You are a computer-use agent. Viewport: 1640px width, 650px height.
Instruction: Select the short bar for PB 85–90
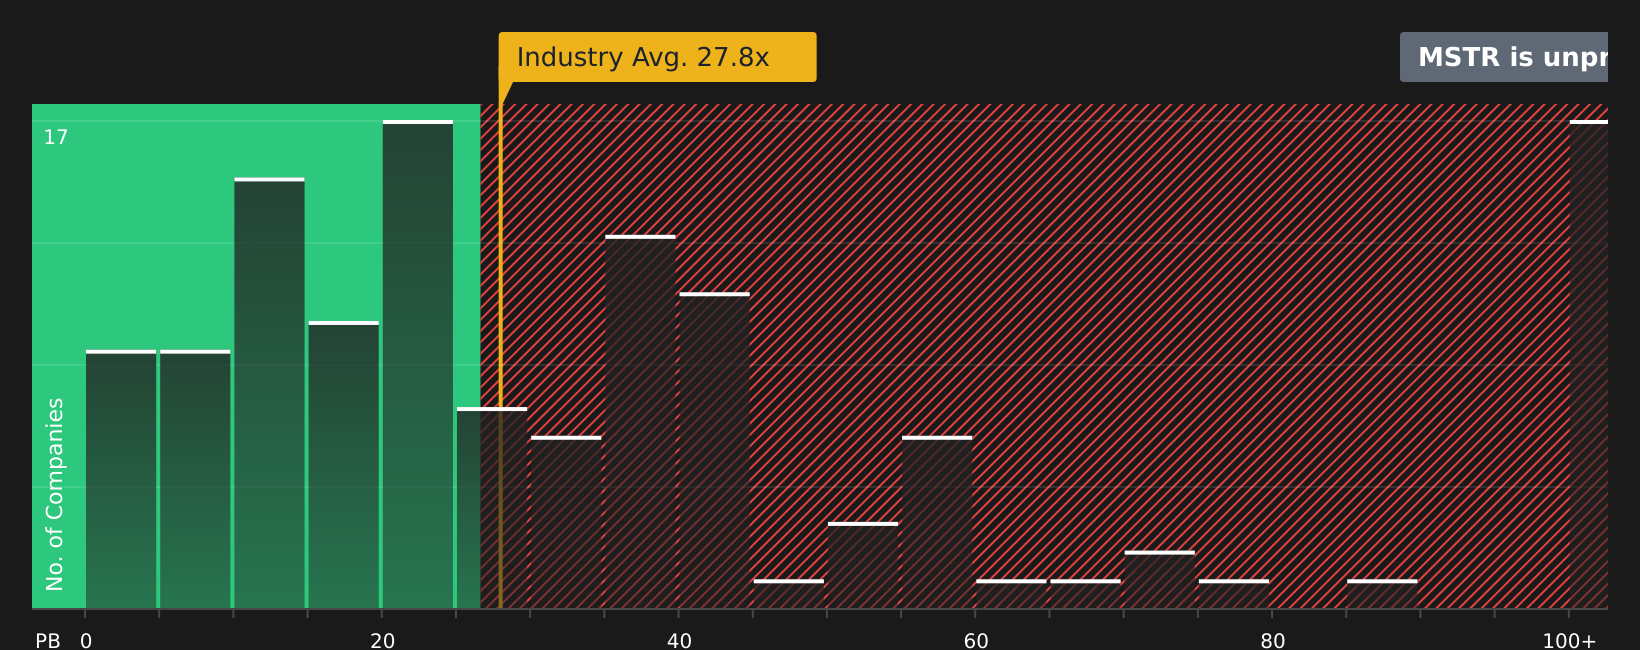coord(1382,594)
